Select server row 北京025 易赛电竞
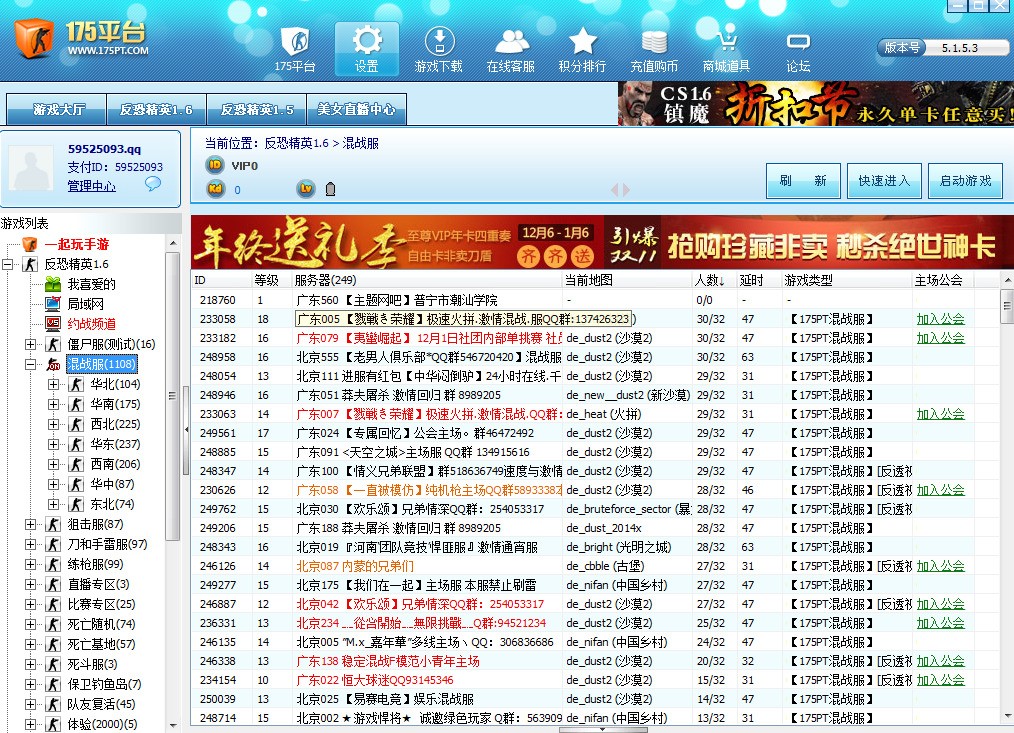 coord(596,699)
